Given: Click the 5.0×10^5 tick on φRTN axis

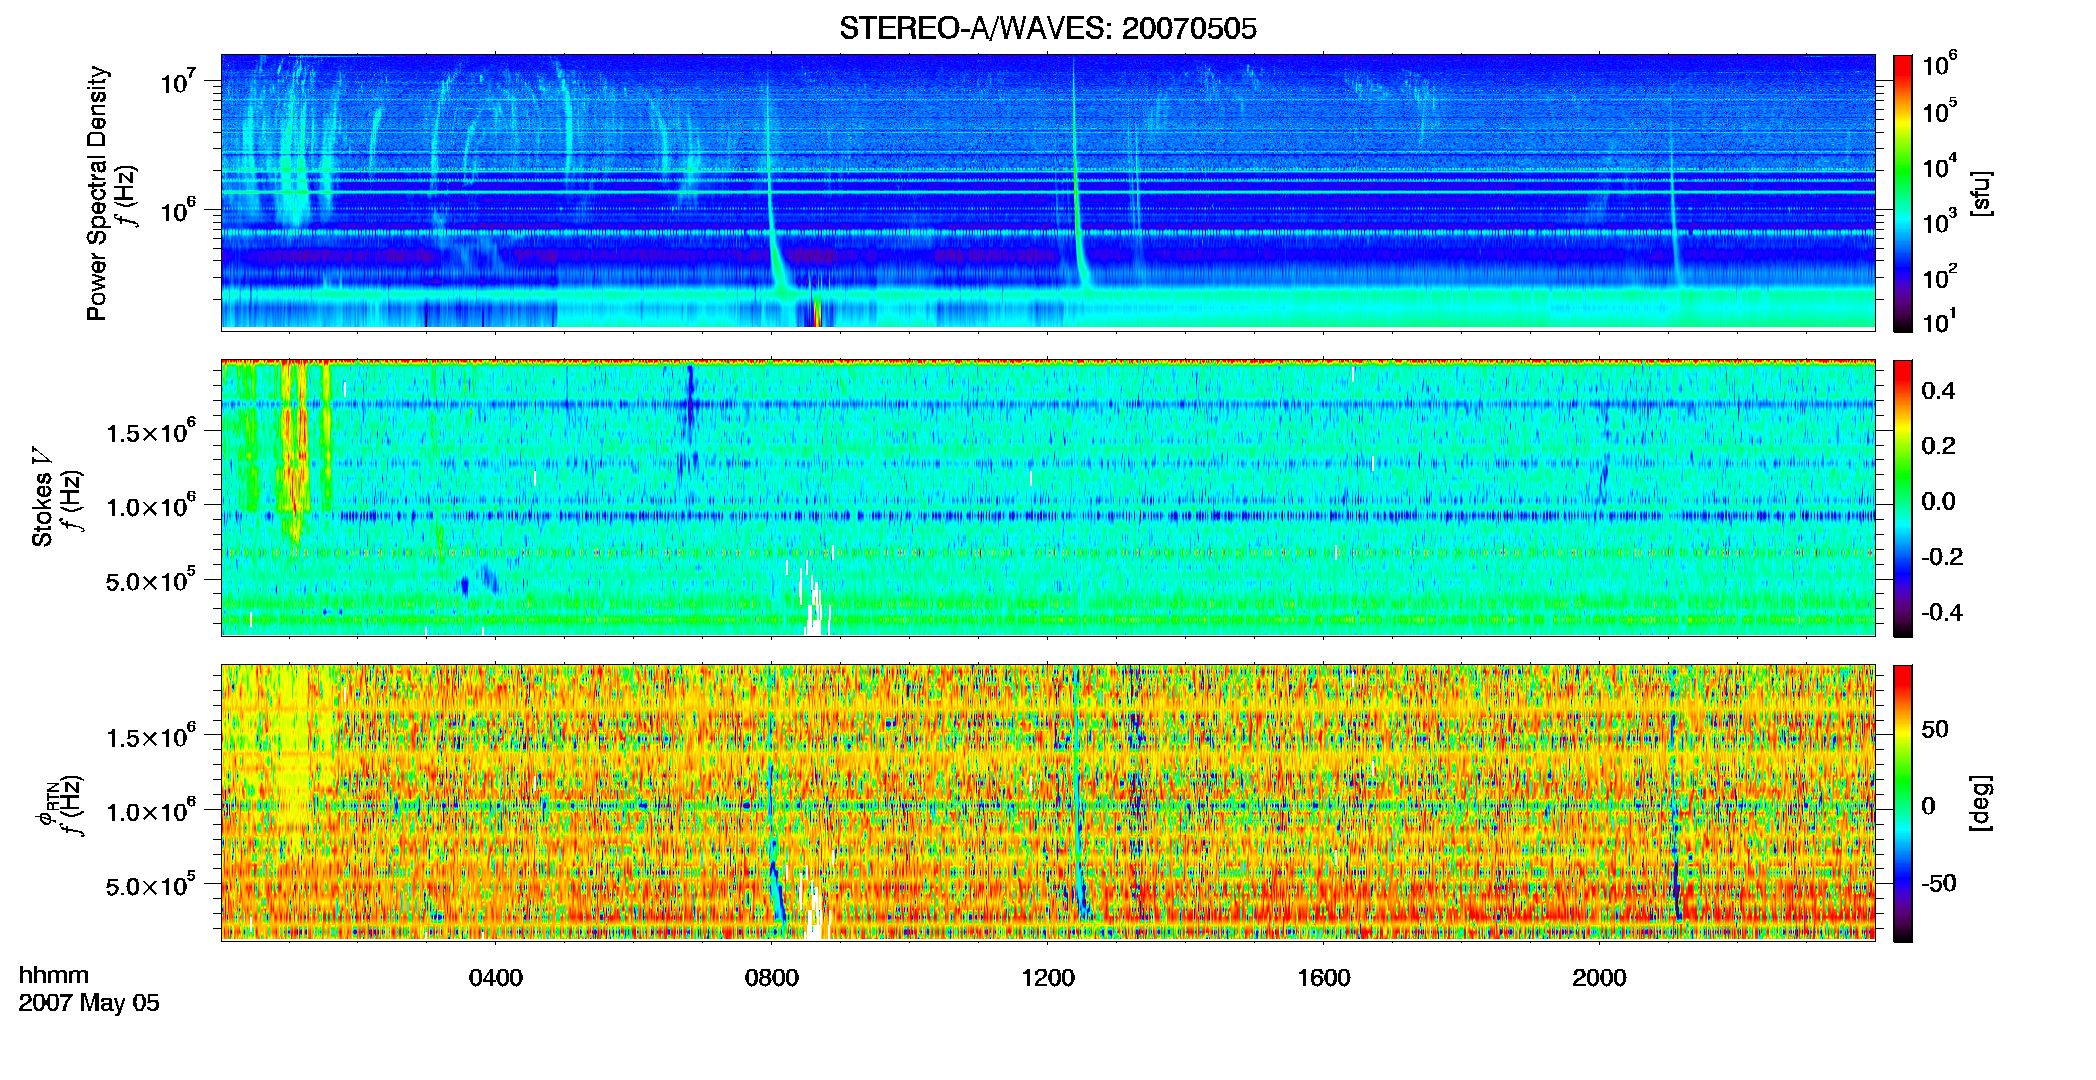Looking at the screenshot, I should (150, 886).
